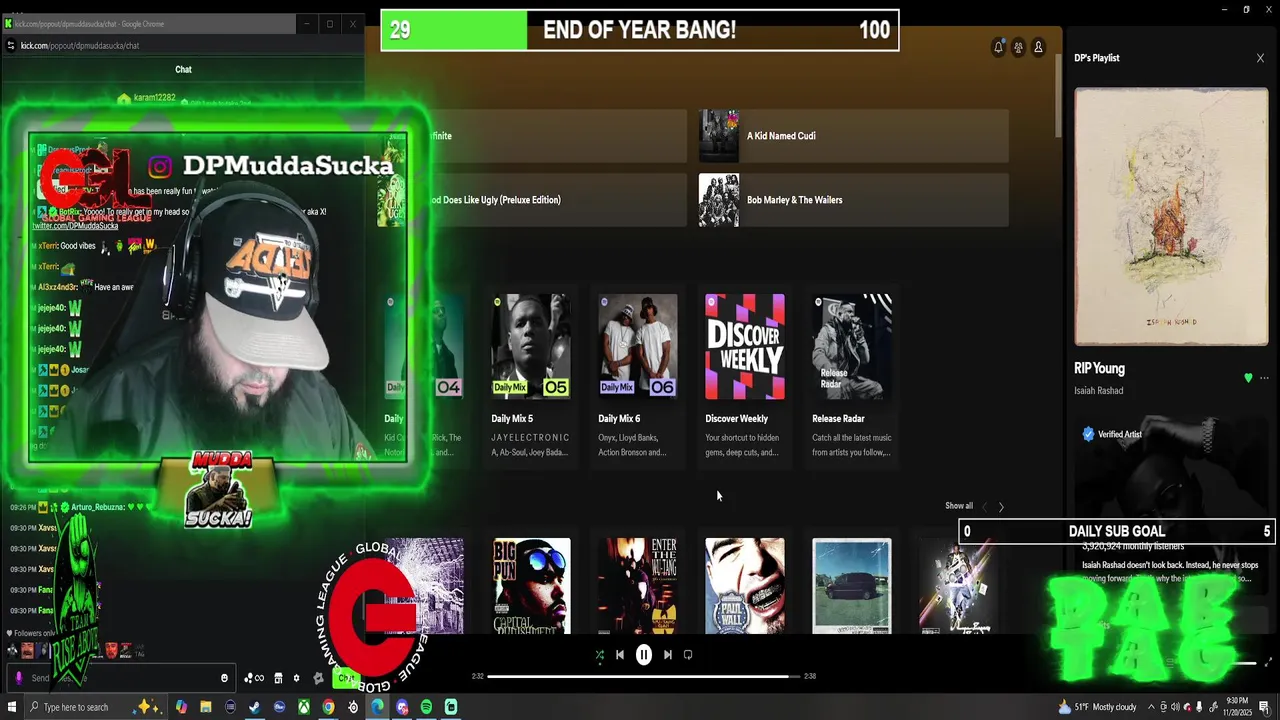The width and height of the screenshot is (1280, 720).
Task: Skip to previous track
Action: tap(620, 655)
